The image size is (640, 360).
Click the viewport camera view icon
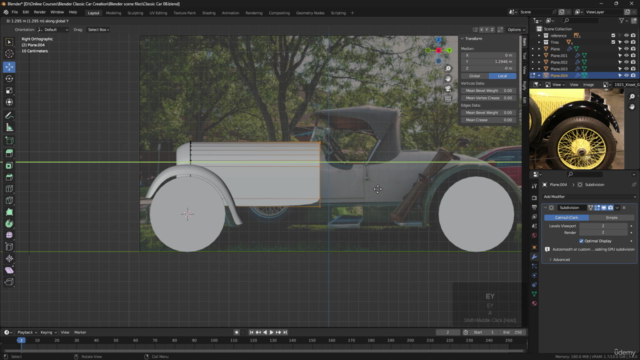pyautogui.click(x=448, y=89)
